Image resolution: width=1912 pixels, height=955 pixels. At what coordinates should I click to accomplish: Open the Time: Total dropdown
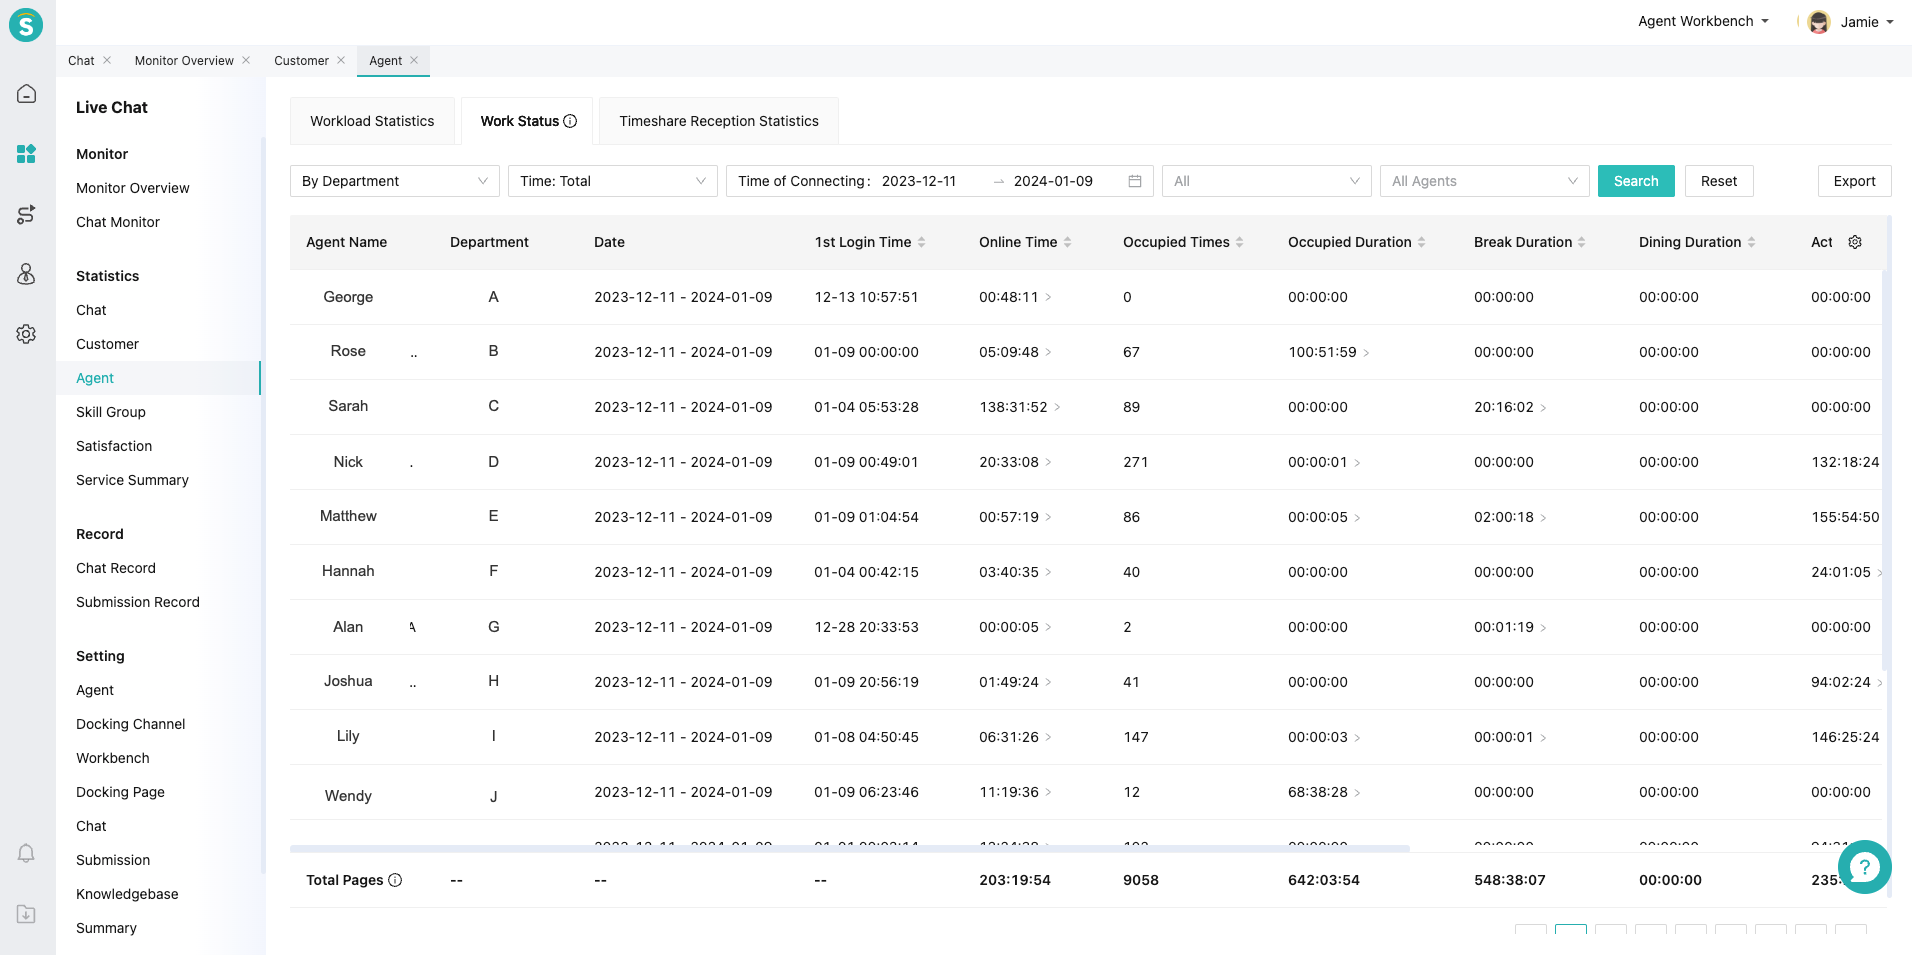[613, 181]
